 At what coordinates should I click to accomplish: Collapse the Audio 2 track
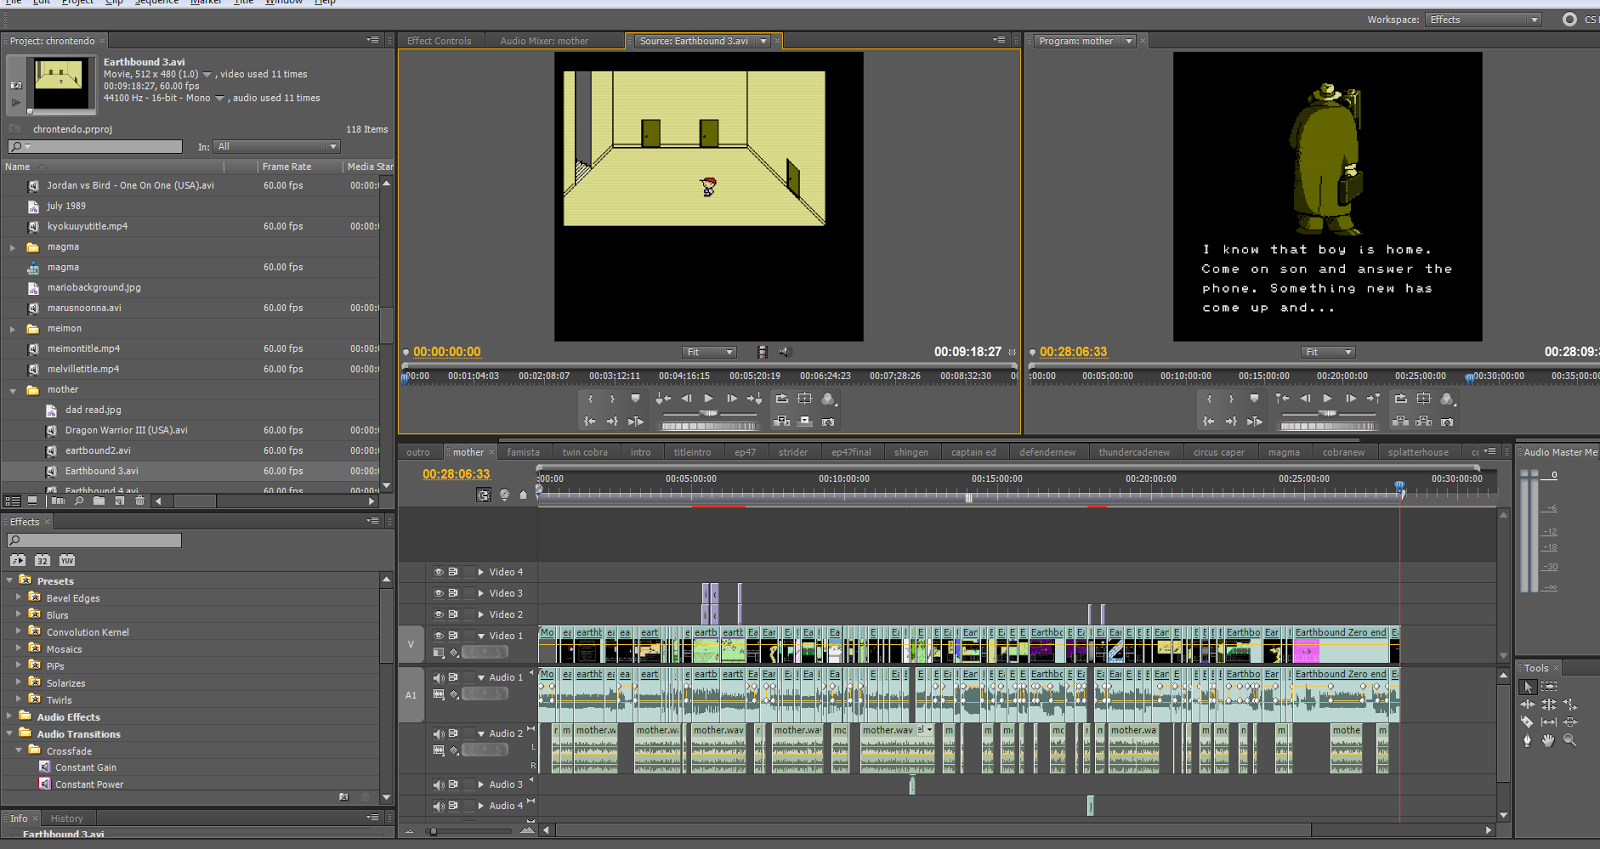(x=481, y=733)
